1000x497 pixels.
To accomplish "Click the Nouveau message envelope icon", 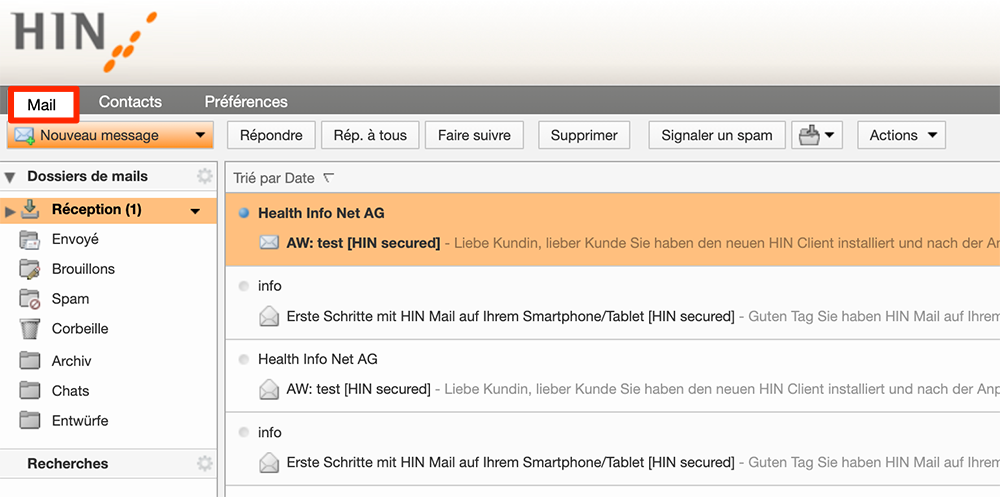I will tap(24, 135).
